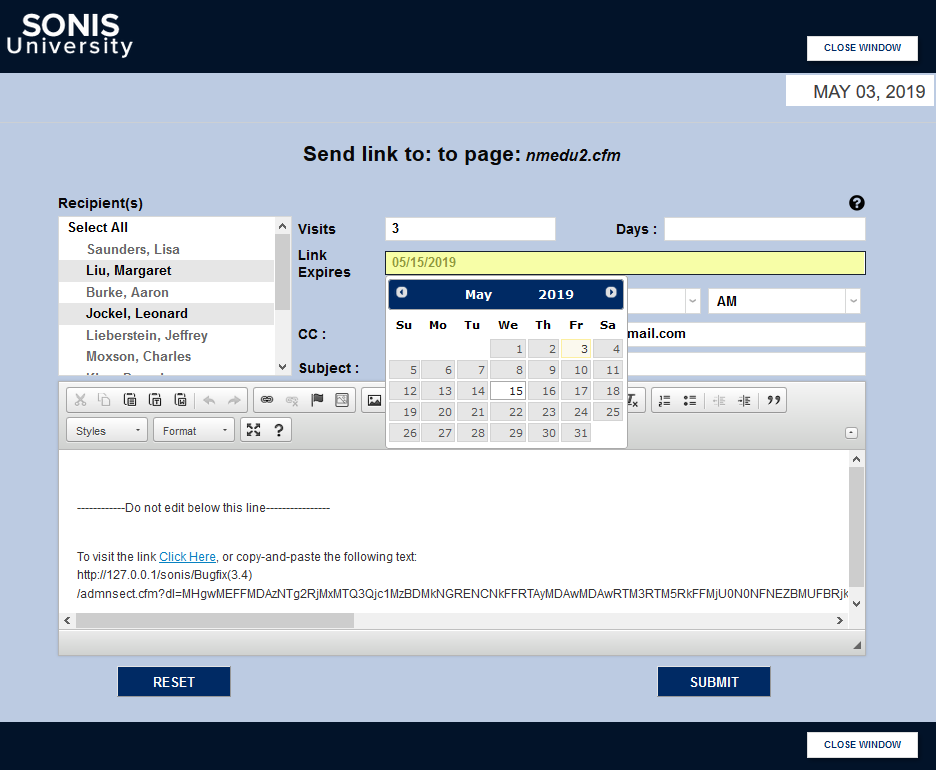The height and width of the screenshot is (770, 936).
Task: Pick May 10 in the calendar
Action: point(576,369)
